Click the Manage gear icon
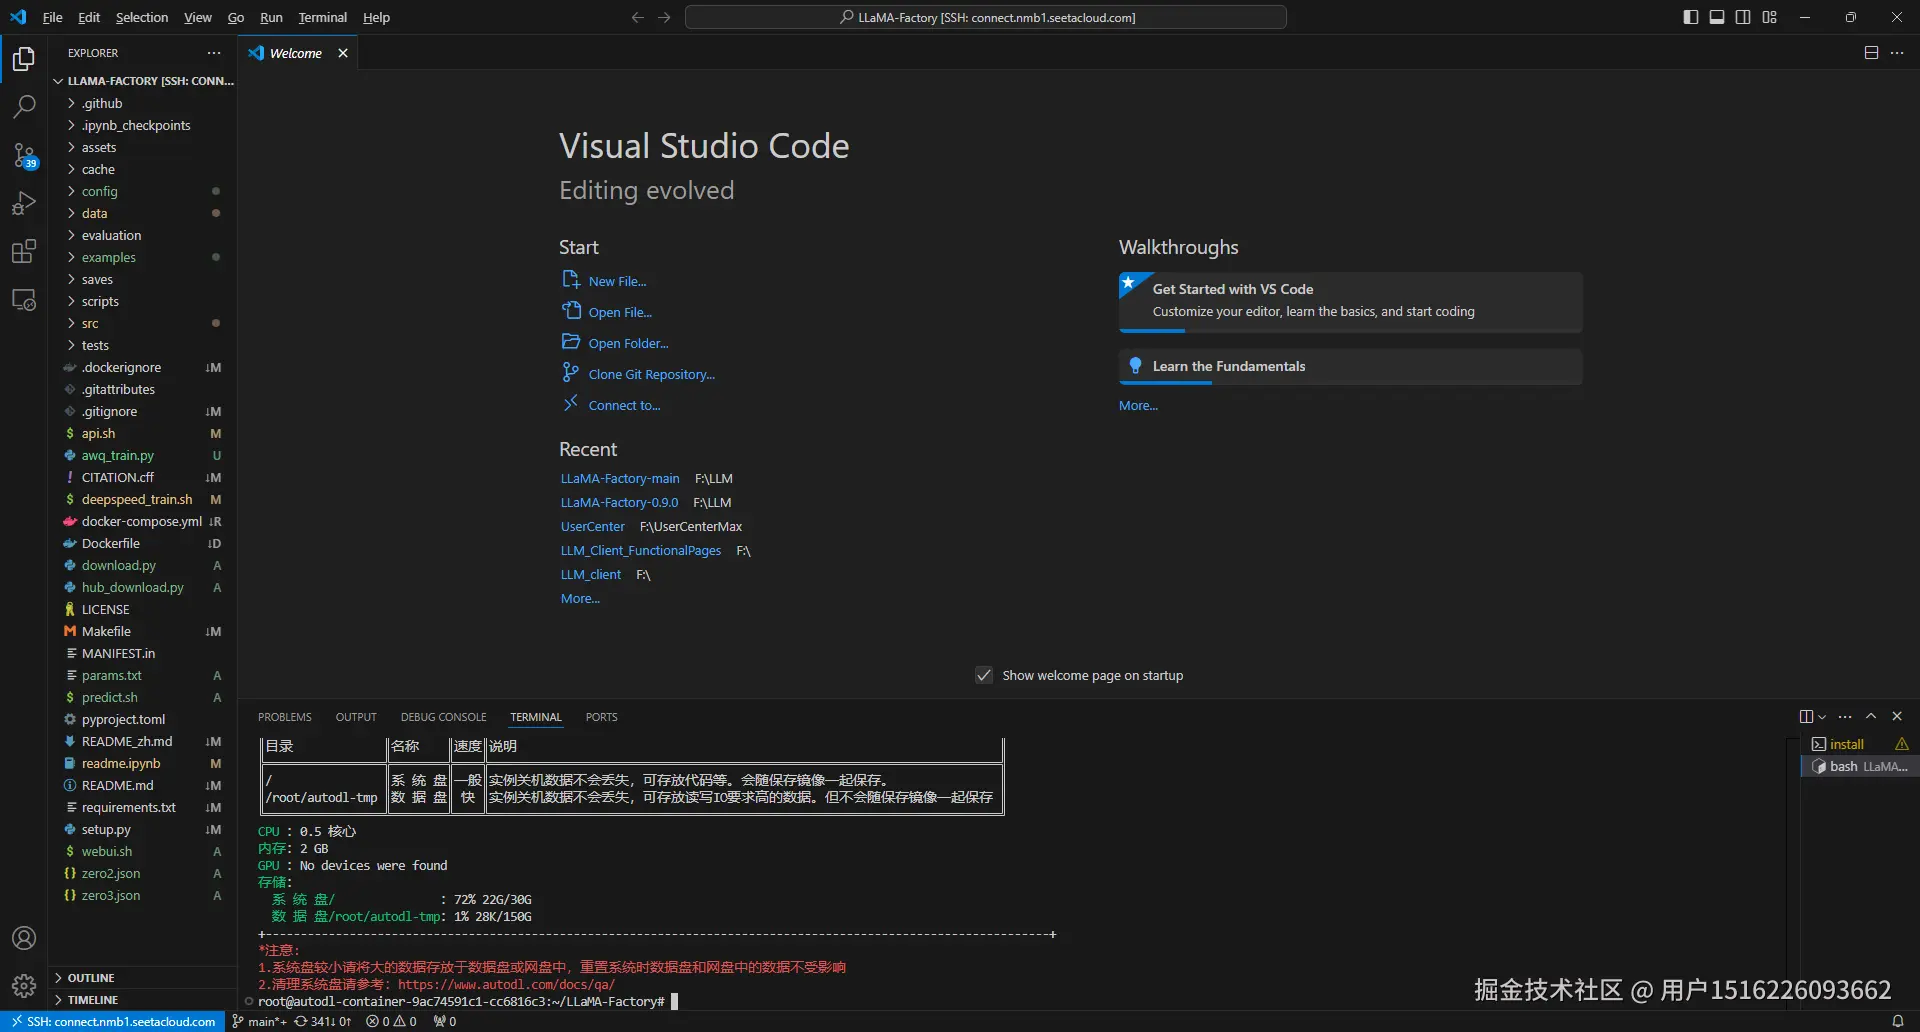This screenshot has width=1920, height=1032. pos(24,986)
